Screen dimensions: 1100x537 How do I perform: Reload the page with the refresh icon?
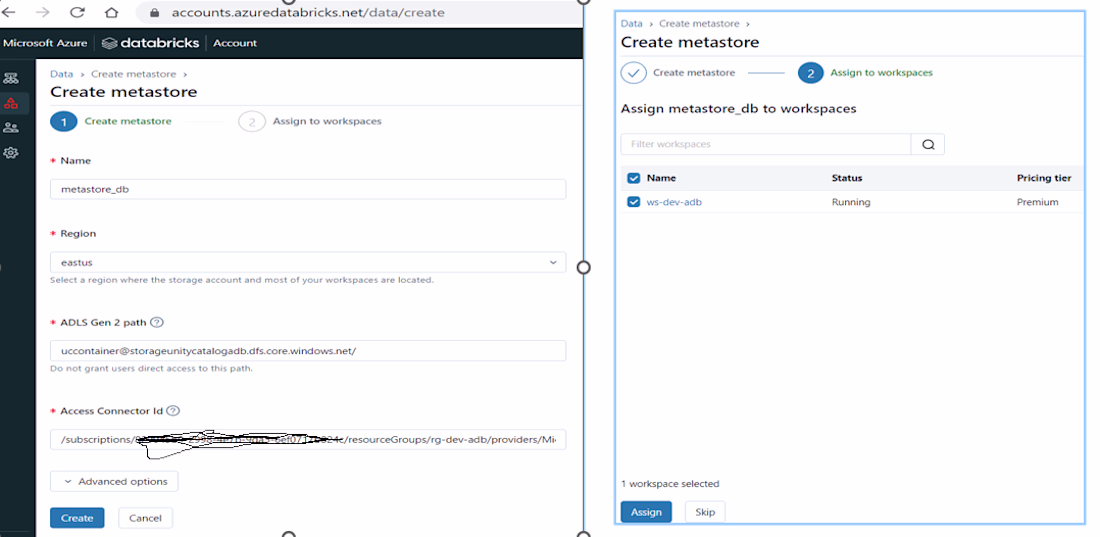pyautogui.click(x=77, y=12)
